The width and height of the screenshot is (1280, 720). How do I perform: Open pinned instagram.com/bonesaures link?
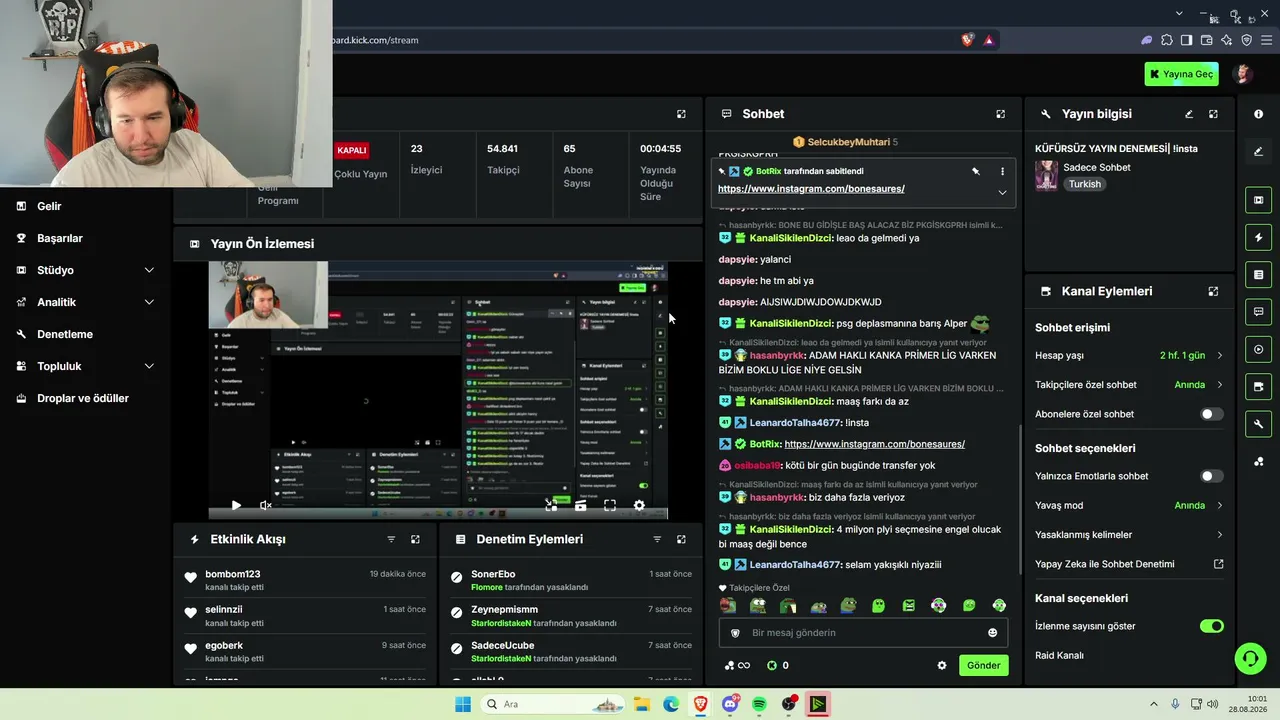[x=811, y=189]
